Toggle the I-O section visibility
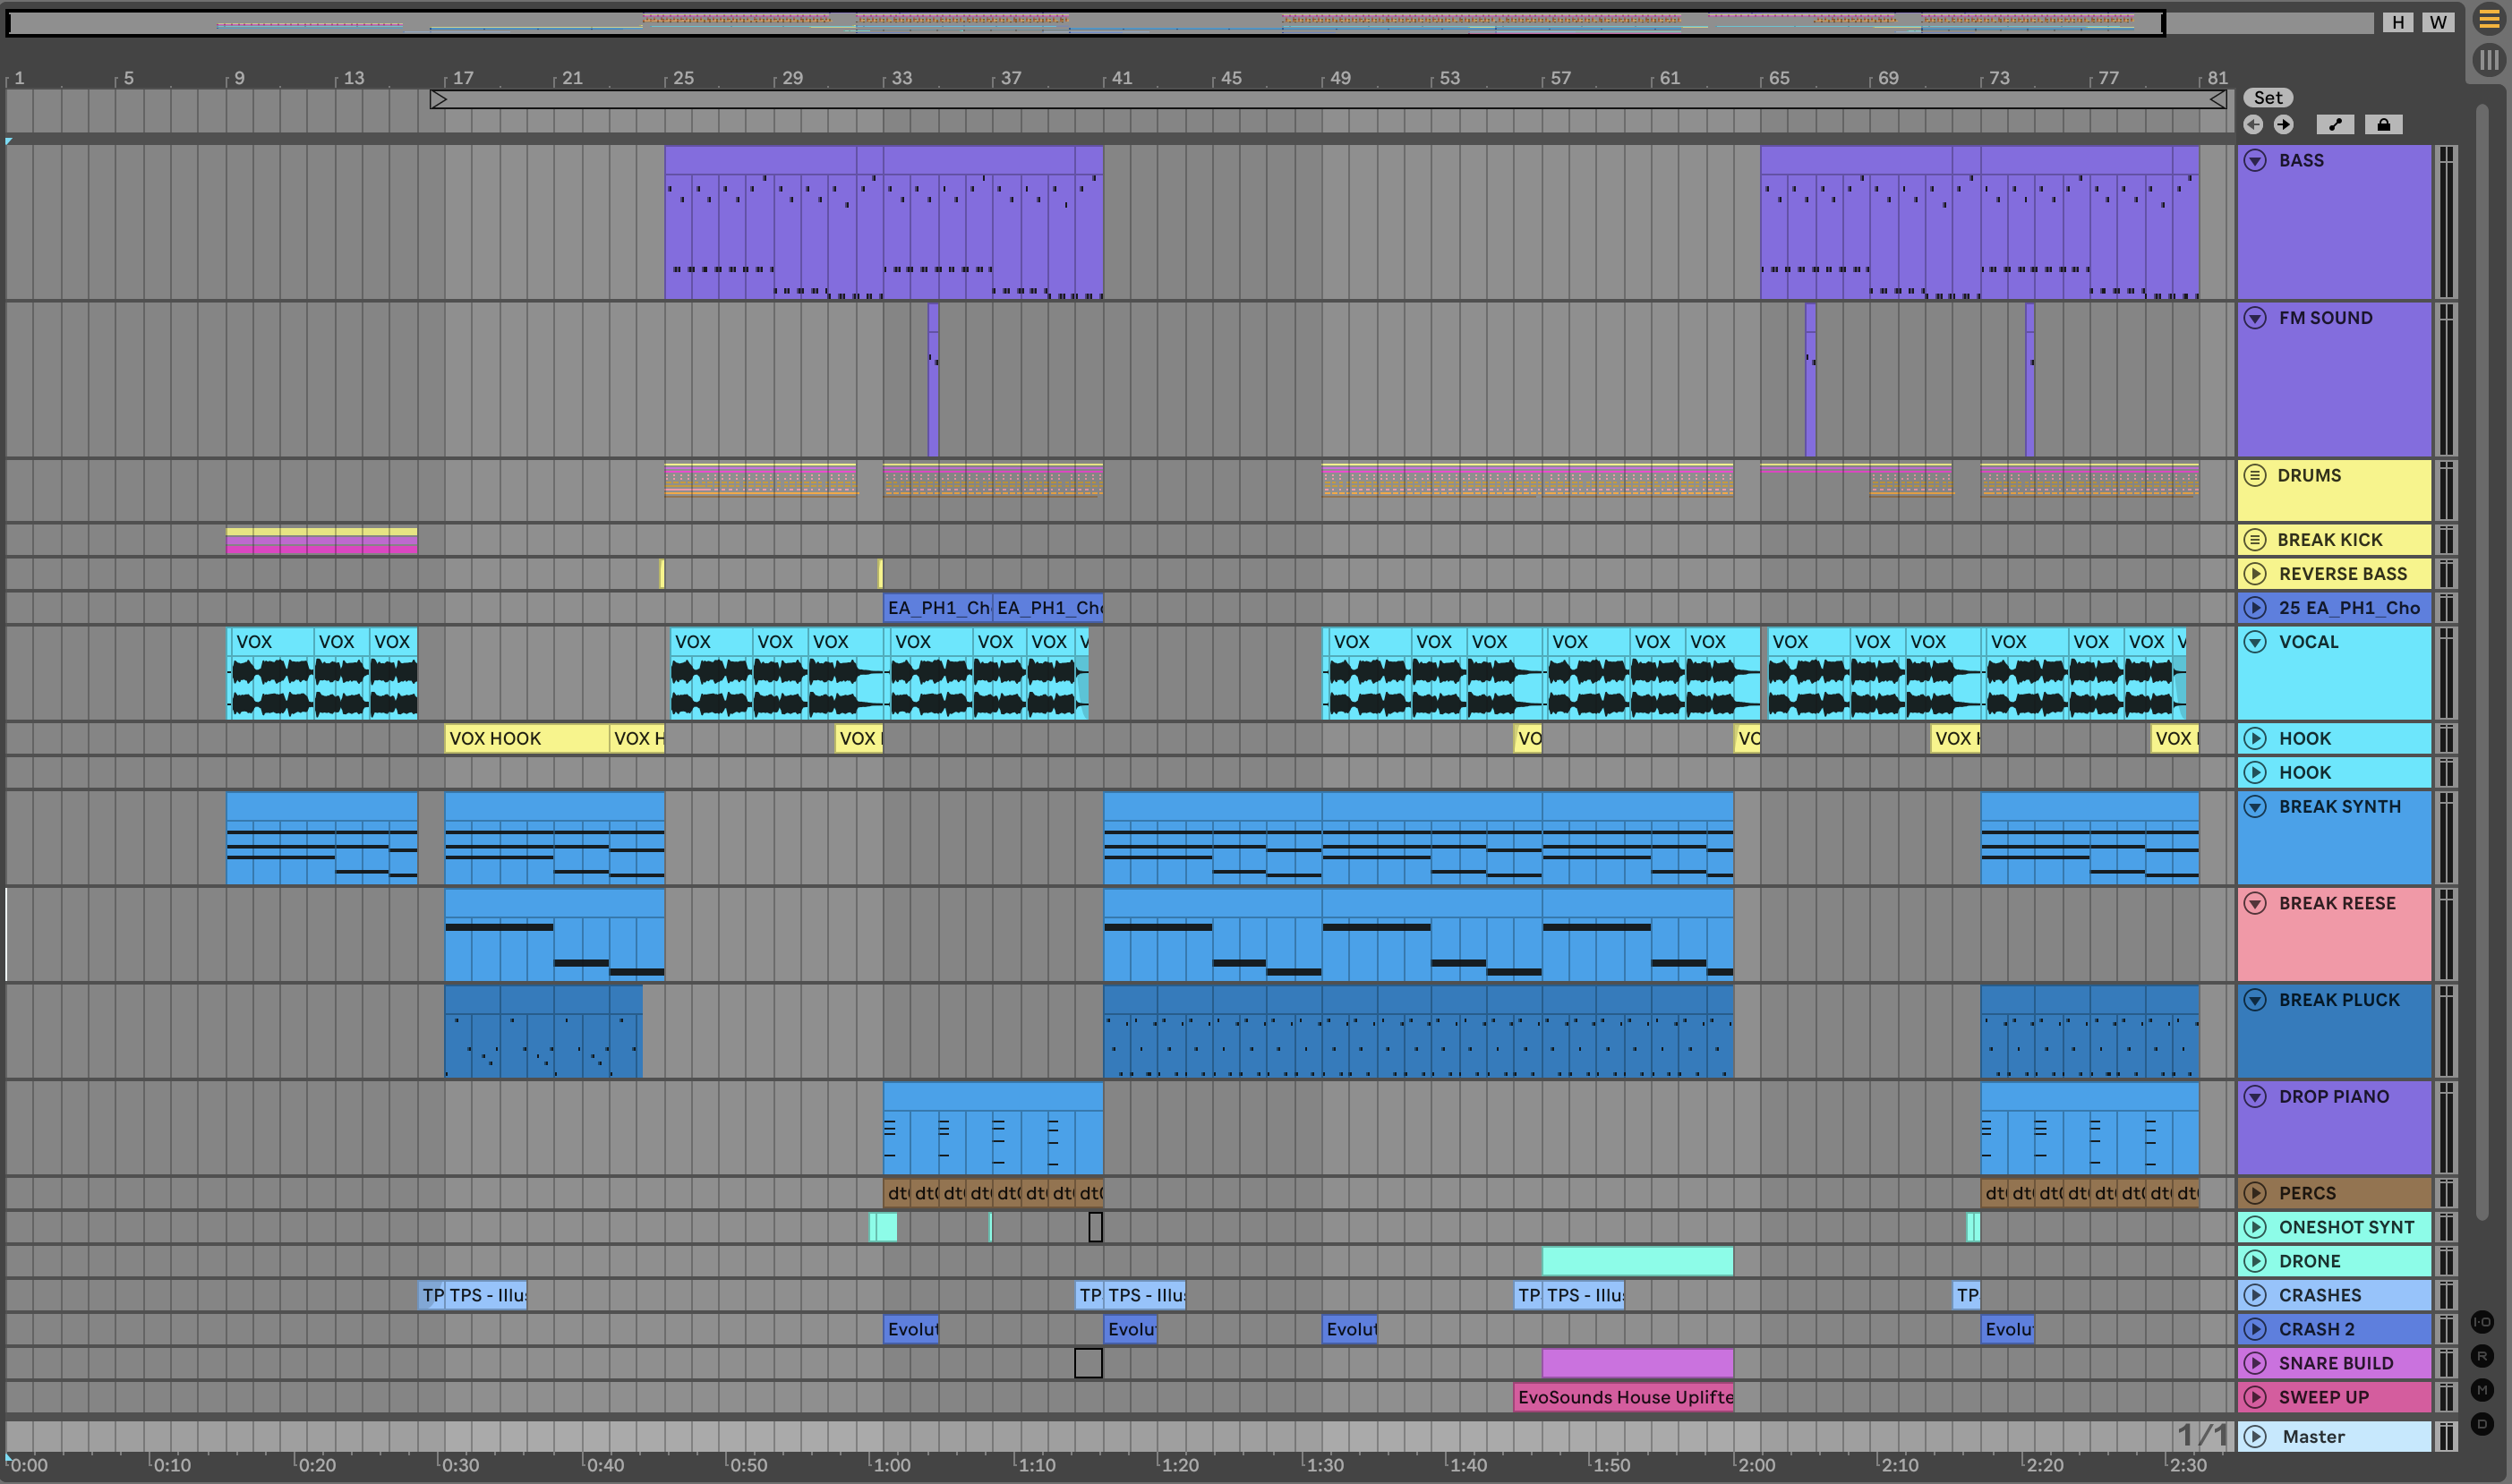The height and width of the screenshot is (1484, 2512). (x=2482, y=1322)
